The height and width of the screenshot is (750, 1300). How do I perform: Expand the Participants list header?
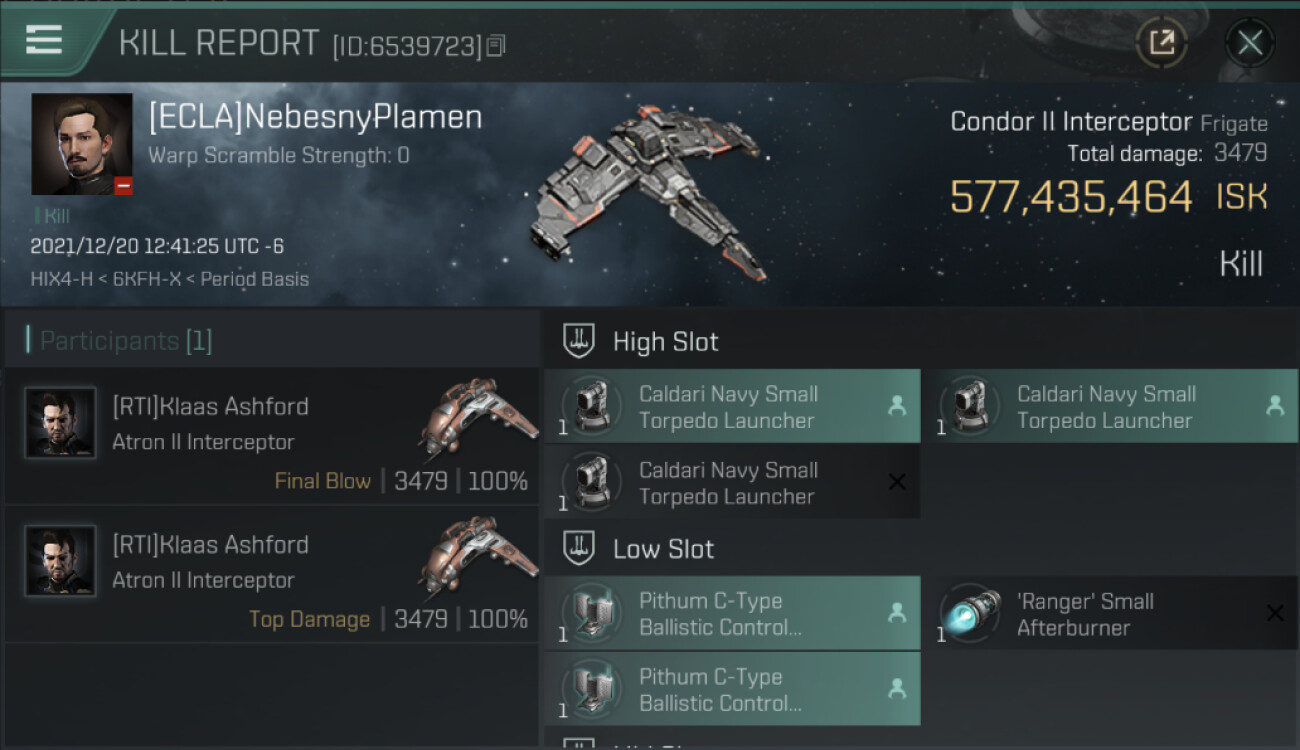126,341
